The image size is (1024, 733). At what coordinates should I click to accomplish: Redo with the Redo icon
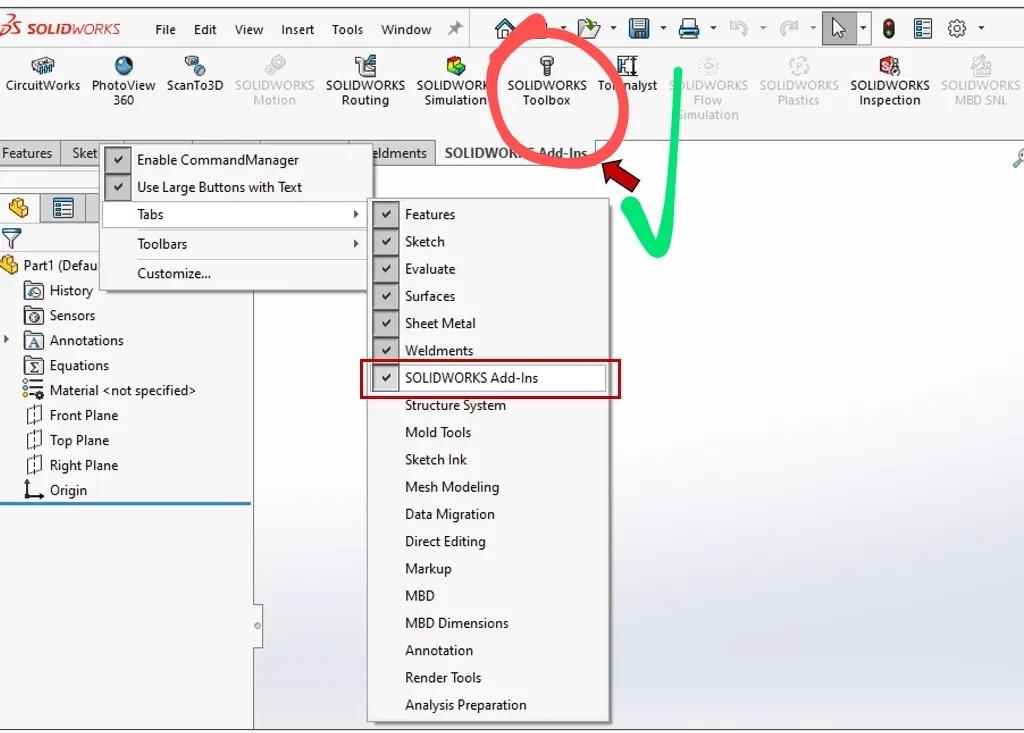click(x=789, y=28)
